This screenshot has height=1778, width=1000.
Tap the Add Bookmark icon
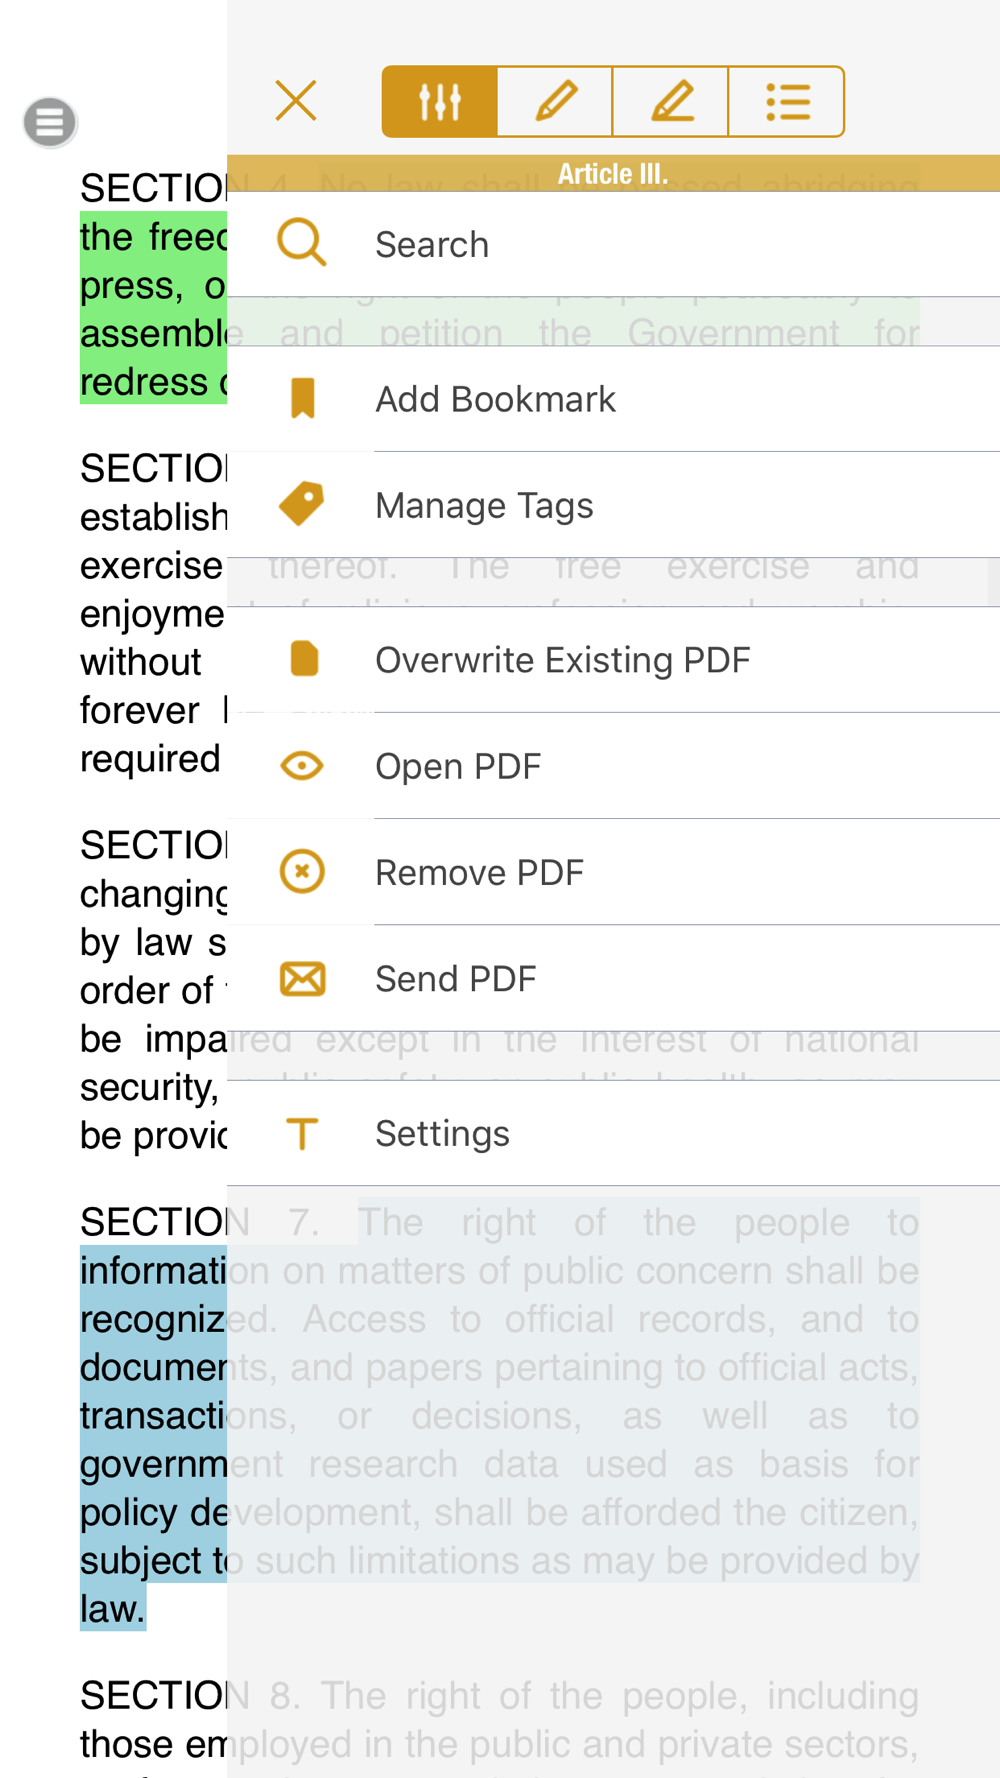coord(302,398)
